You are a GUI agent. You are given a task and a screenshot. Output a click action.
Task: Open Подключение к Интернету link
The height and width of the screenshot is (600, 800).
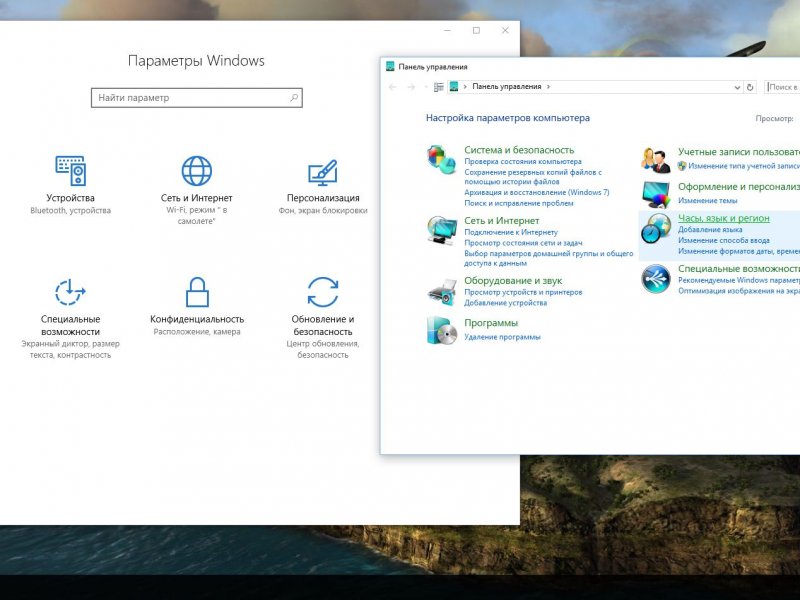(511, 232)
